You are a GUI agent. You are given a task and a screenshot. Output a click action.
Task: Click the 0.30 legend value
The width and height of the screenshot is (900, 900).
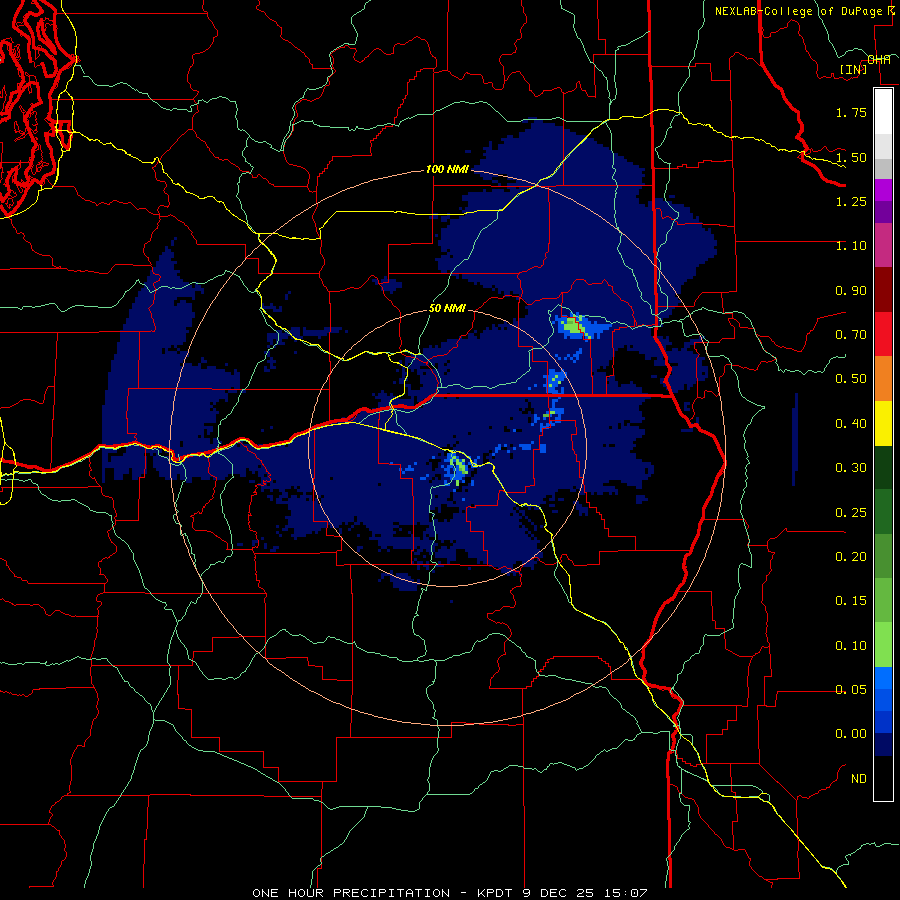tap(851, 468)
